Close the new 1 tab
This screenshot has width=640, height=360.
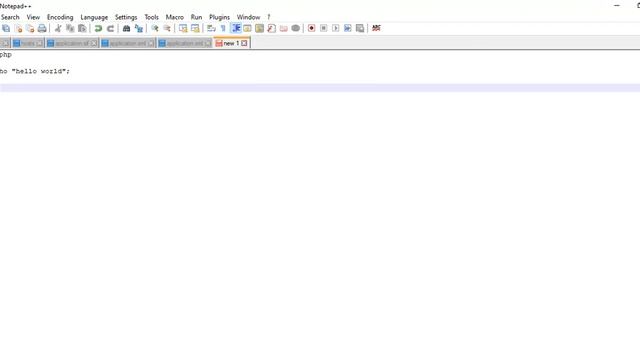[x=244, y=43]
